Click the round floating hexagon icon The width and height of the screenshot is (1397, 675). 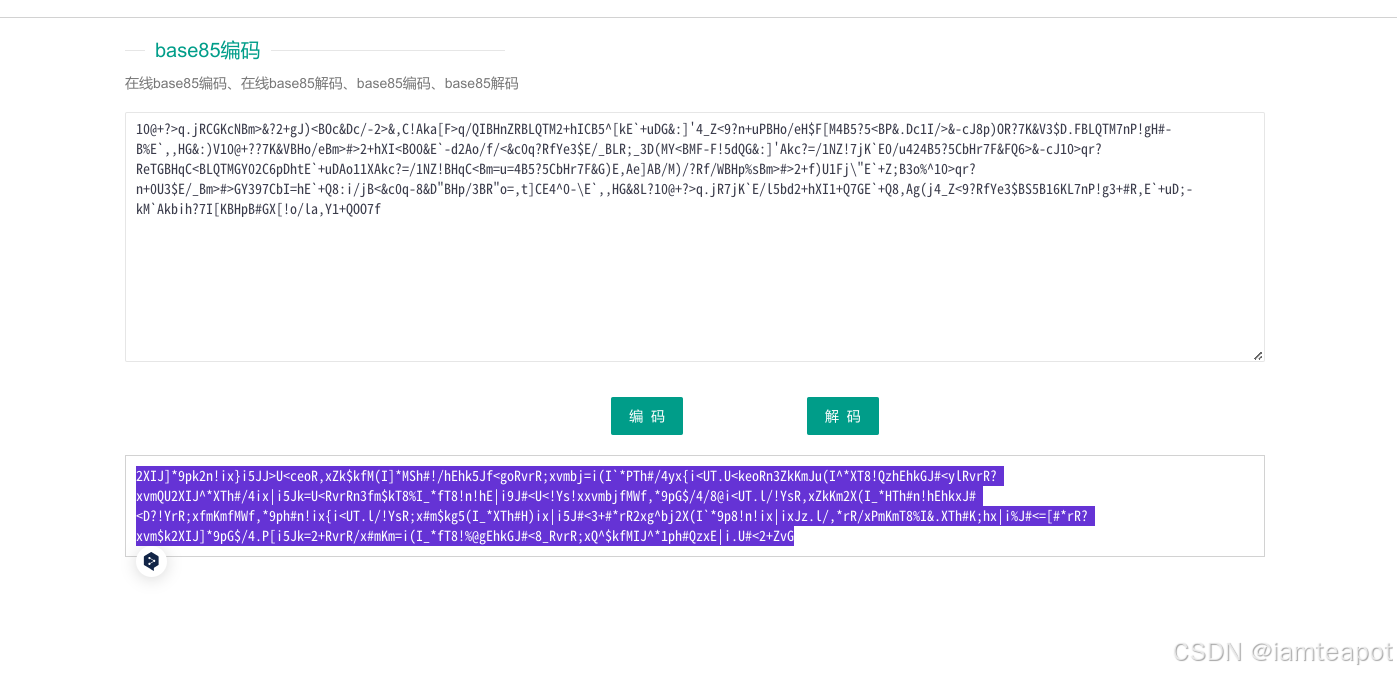coord(151,561)
